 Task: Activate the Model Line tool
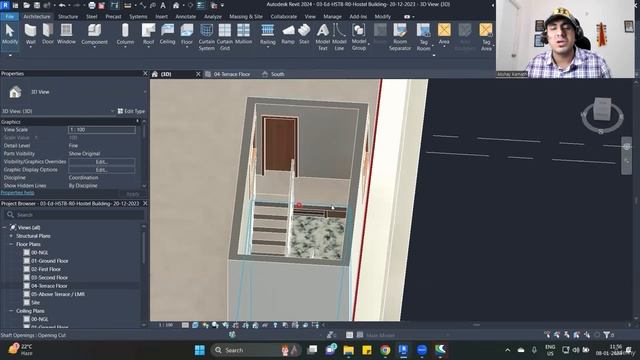point(339,37)
